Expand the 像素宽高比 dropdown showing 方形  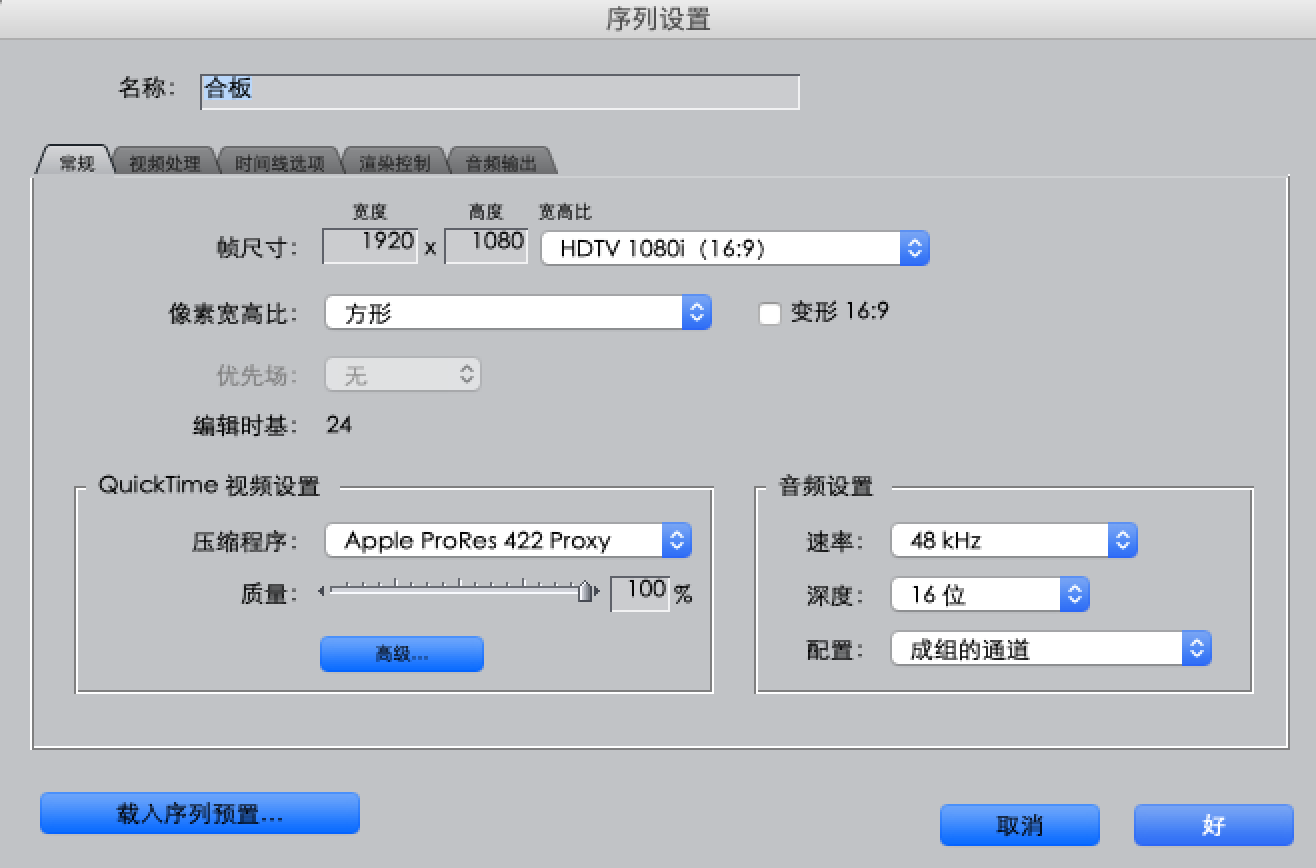point(517,313)
